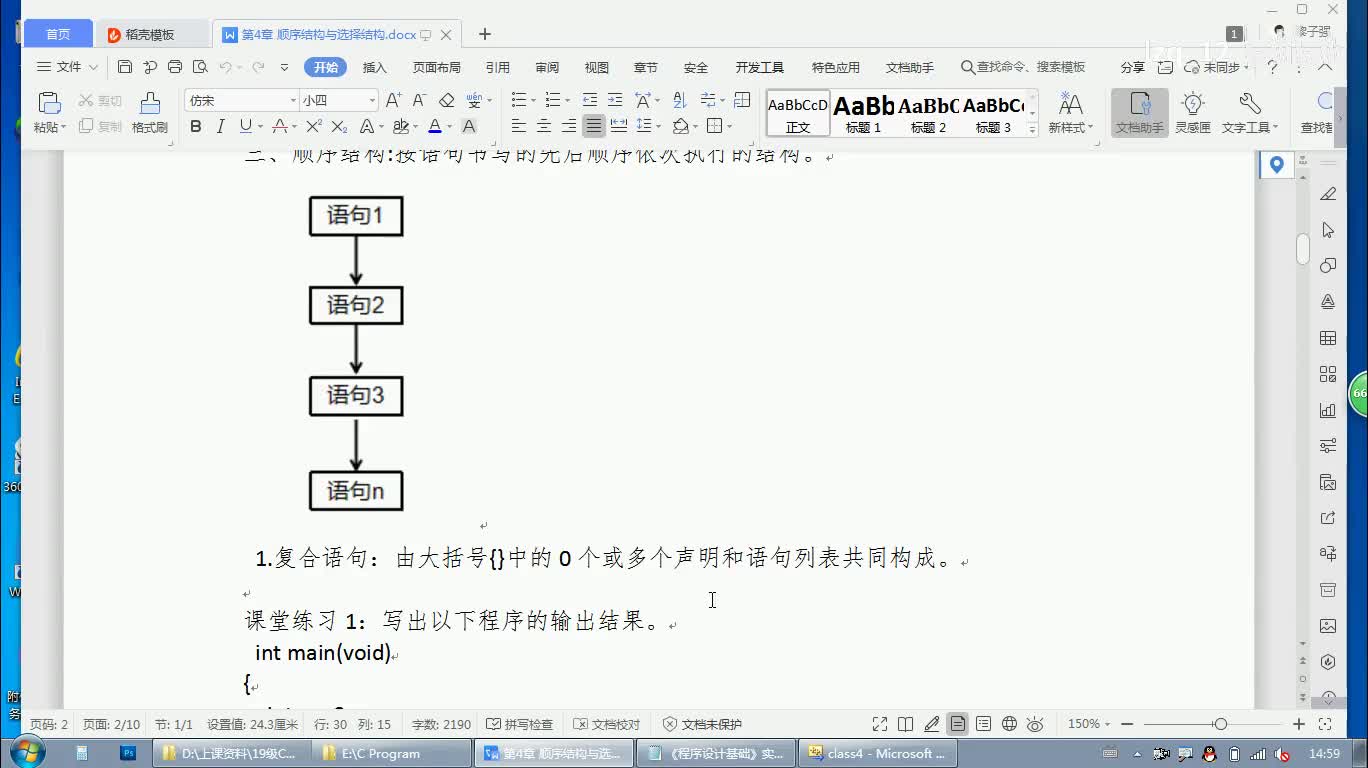Open the 灵感匣 lightbulb tool
The image size is (1368, 768).
tap(1192, 111)
